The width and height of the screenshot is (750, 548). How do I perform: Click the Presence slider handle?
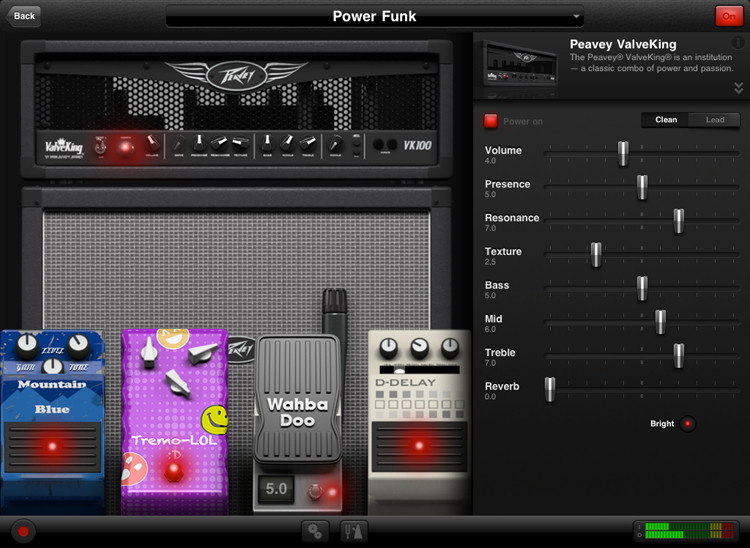pyautogui.click(x=642, y=186)
